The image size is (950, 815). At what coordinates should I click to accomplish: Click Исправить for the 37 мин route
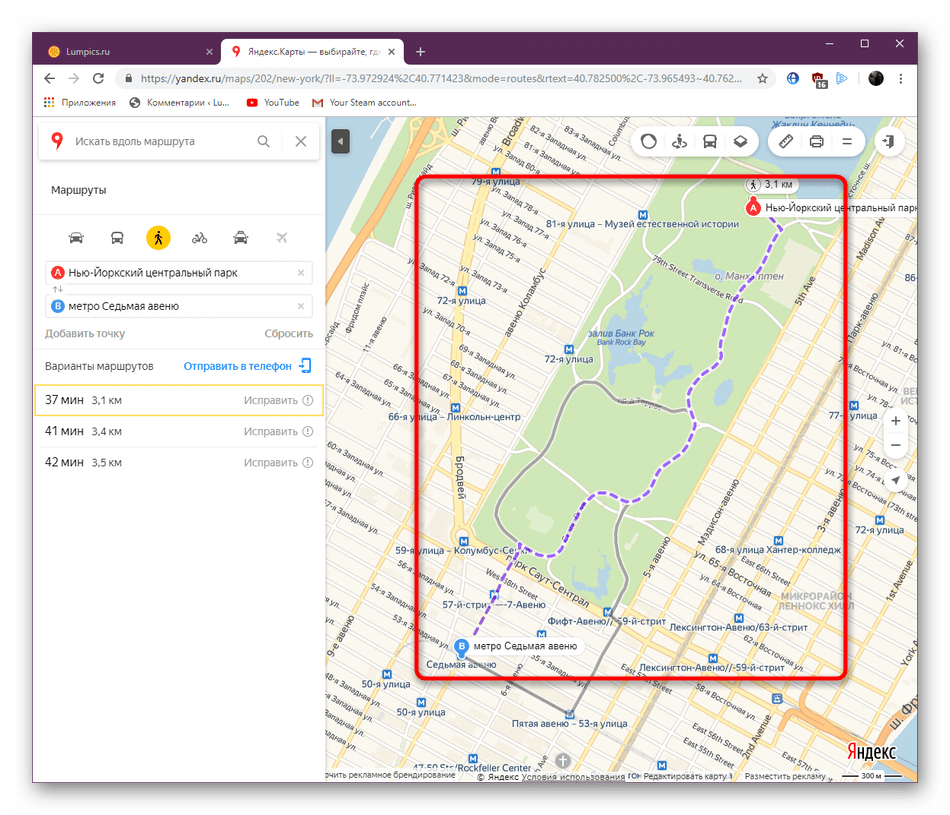coord(278,400)
